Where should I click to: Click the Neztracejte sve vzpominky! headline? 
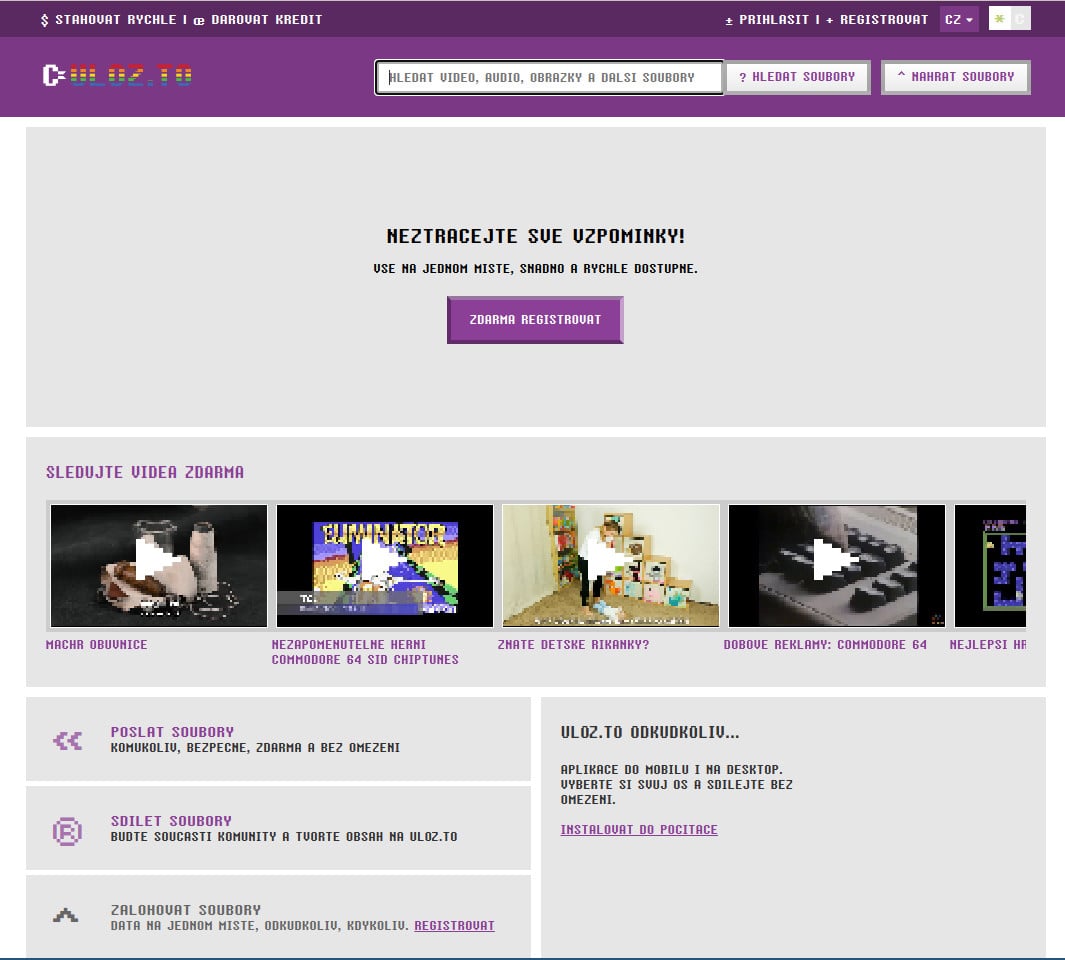(536, 236)
